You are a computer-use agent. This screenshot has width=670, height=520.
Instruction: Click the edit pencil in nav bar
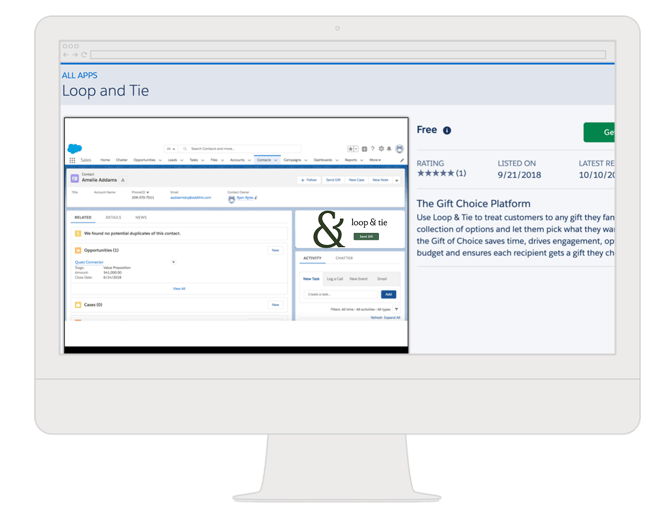coord(402,160)
